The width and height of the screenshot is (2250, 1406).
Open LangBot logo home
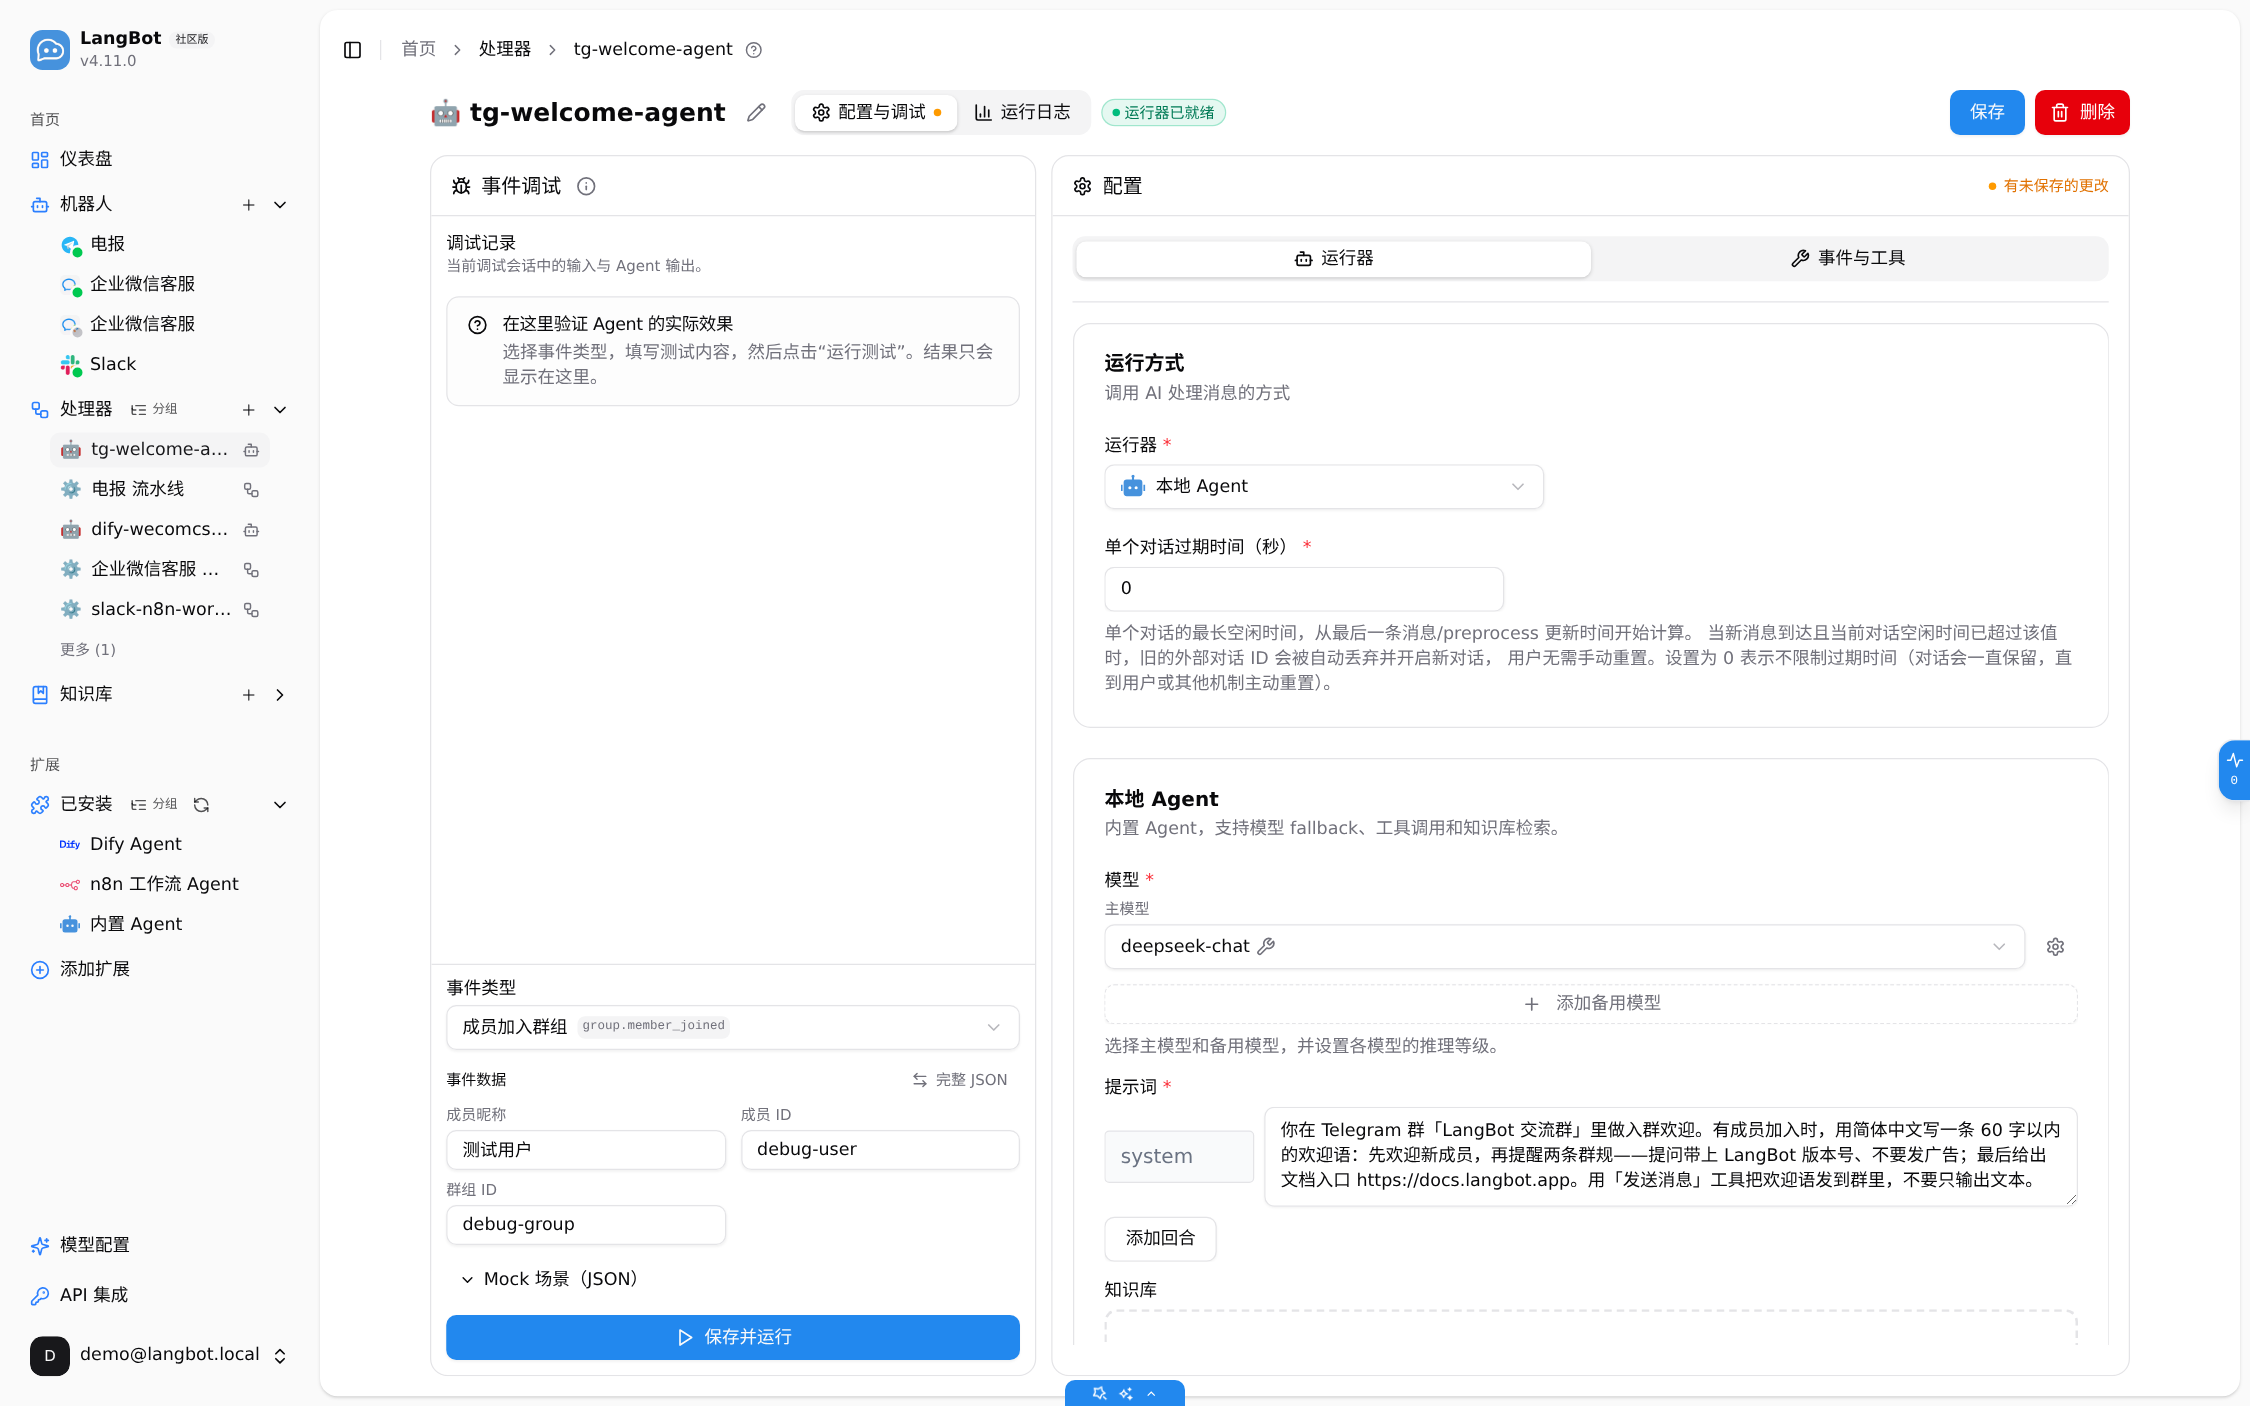50,49
